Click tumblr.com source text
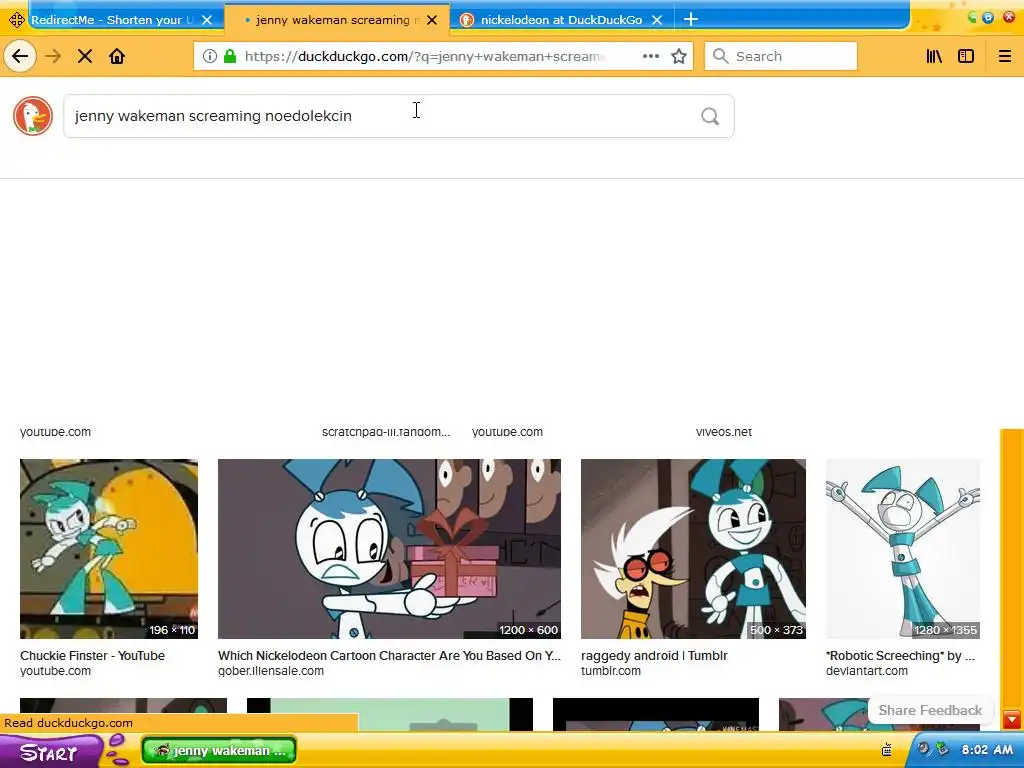The width and height of the screenshot is (1024, 768). pos(611,671)
